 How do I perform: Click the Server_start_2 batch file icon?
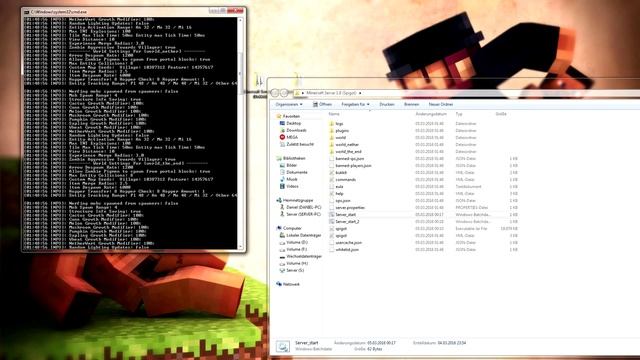331,221
